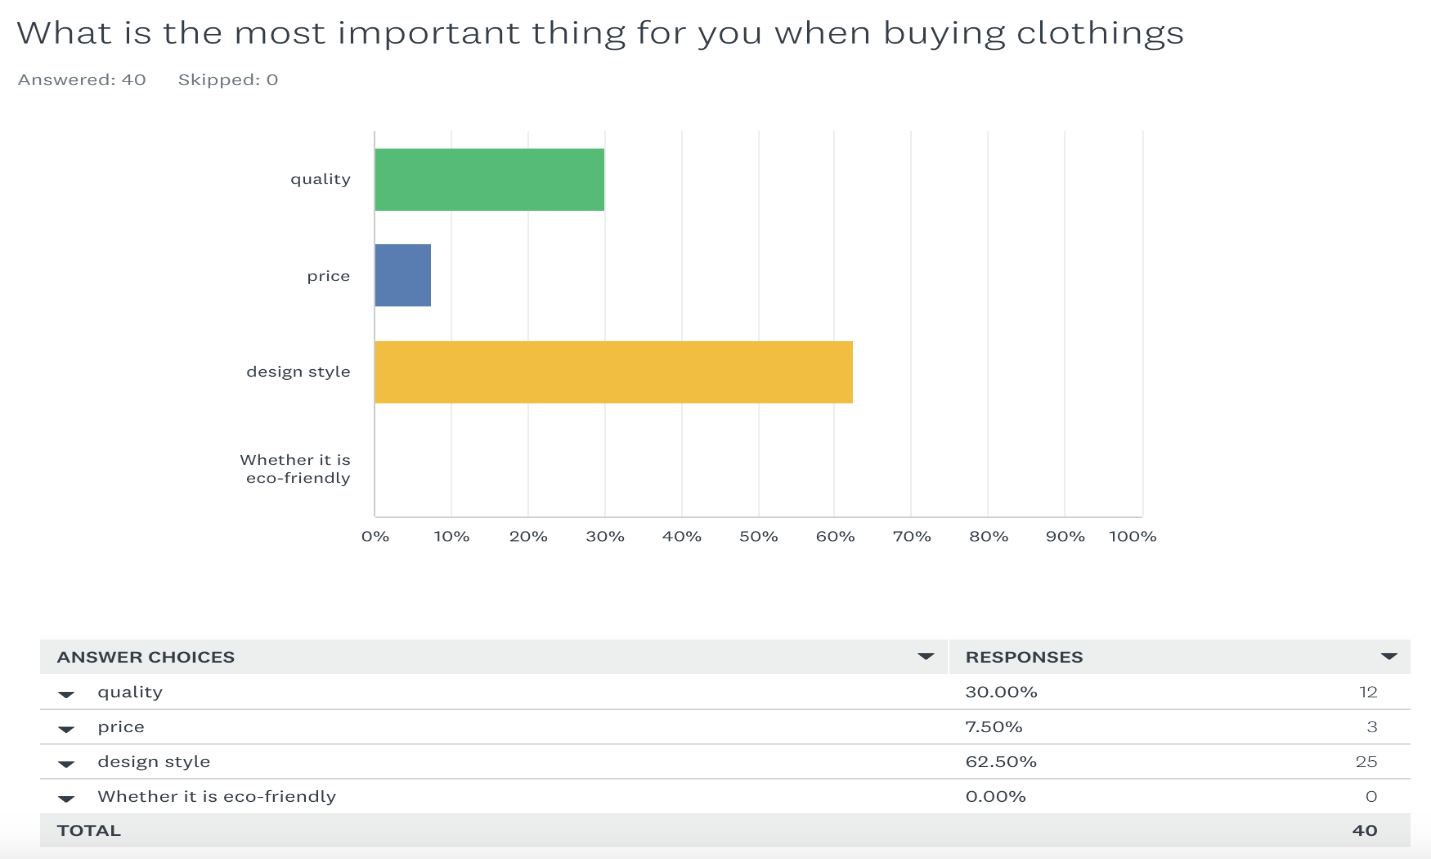Click the Skipped: 0 count text
The width and height of the screenshot is (1431, 859).
click(x=228, y=80)
